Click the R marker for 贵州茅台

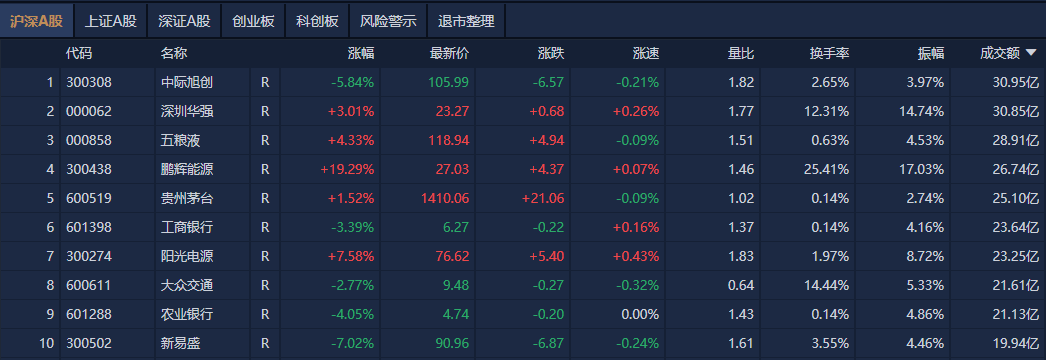click(266, 198)
